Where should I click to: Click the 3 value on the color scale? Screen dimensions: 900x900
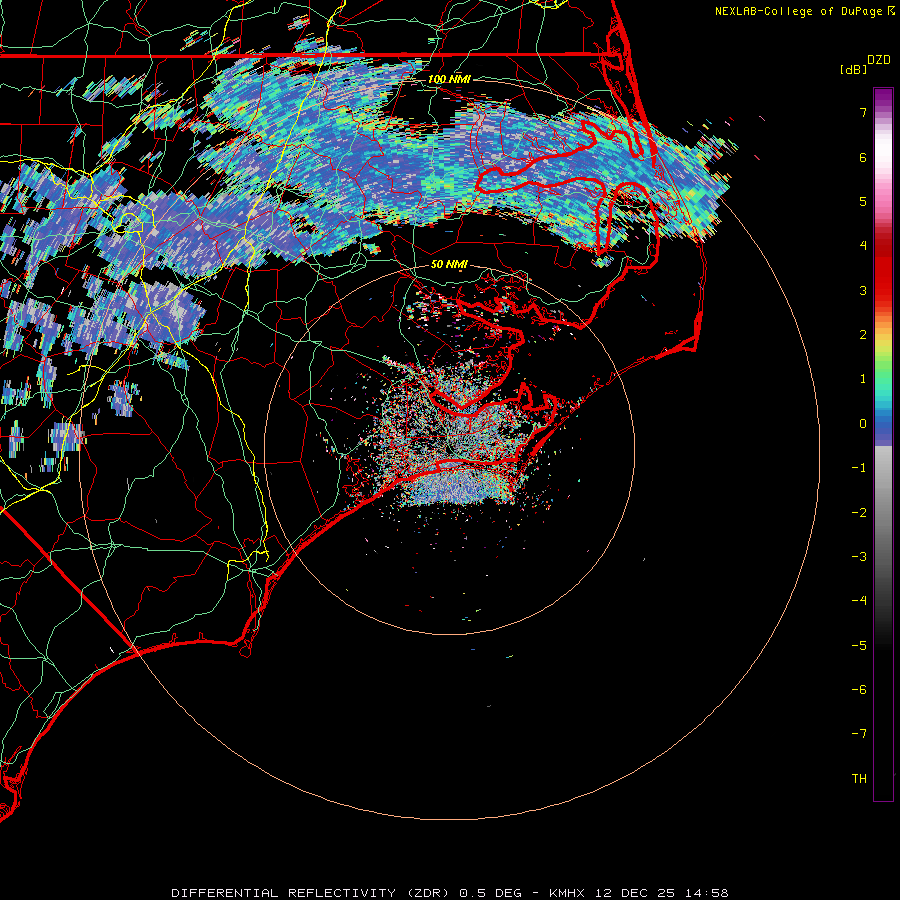(863, 290)
